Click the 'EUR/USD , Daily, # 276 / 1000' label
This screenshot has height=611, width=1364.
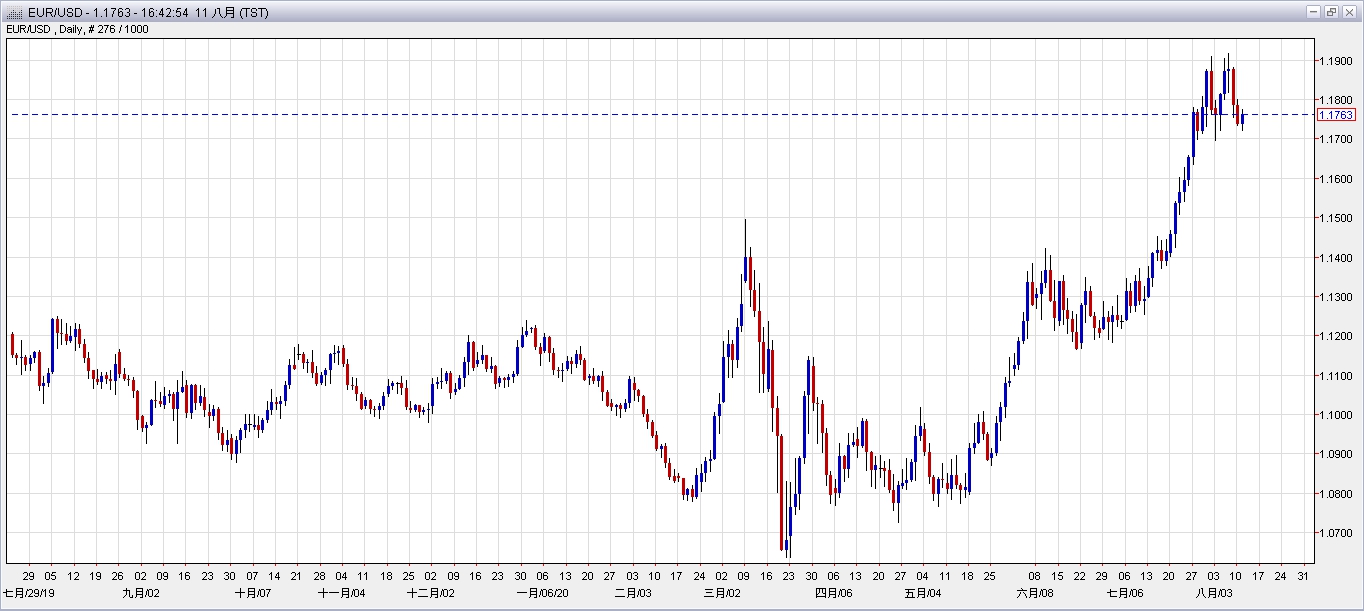pos(78,29)
